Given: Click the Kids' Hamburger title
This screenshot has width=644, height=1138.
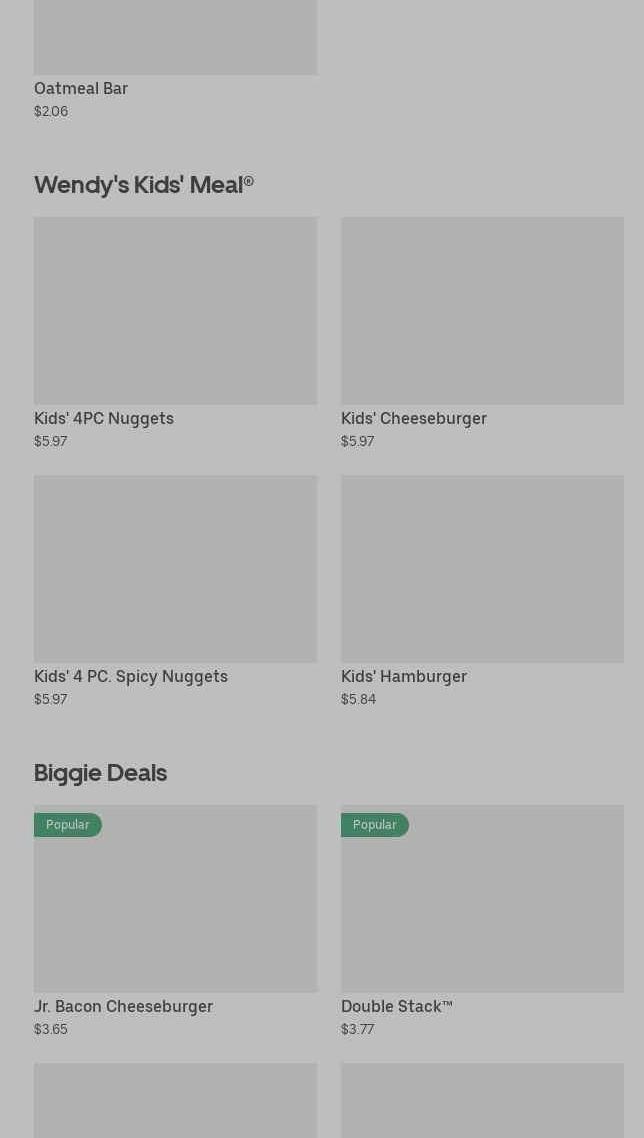Looking at the screenshot, I should point(404,676).
